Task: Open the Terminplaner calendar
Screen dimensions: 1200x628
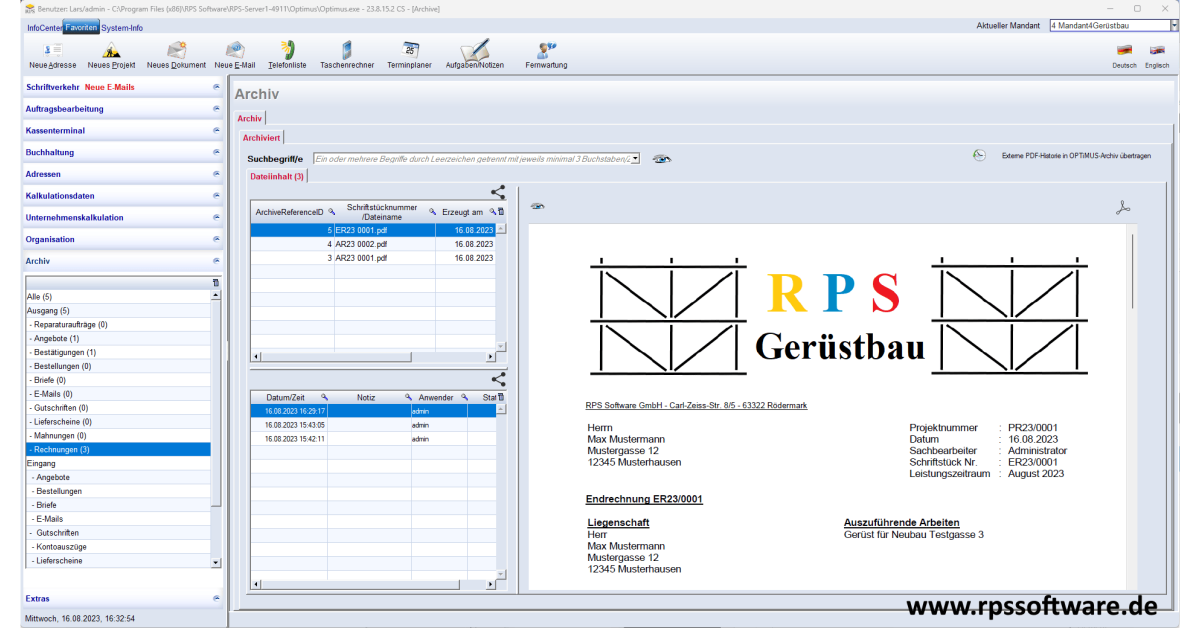Action: pos(410,55)
